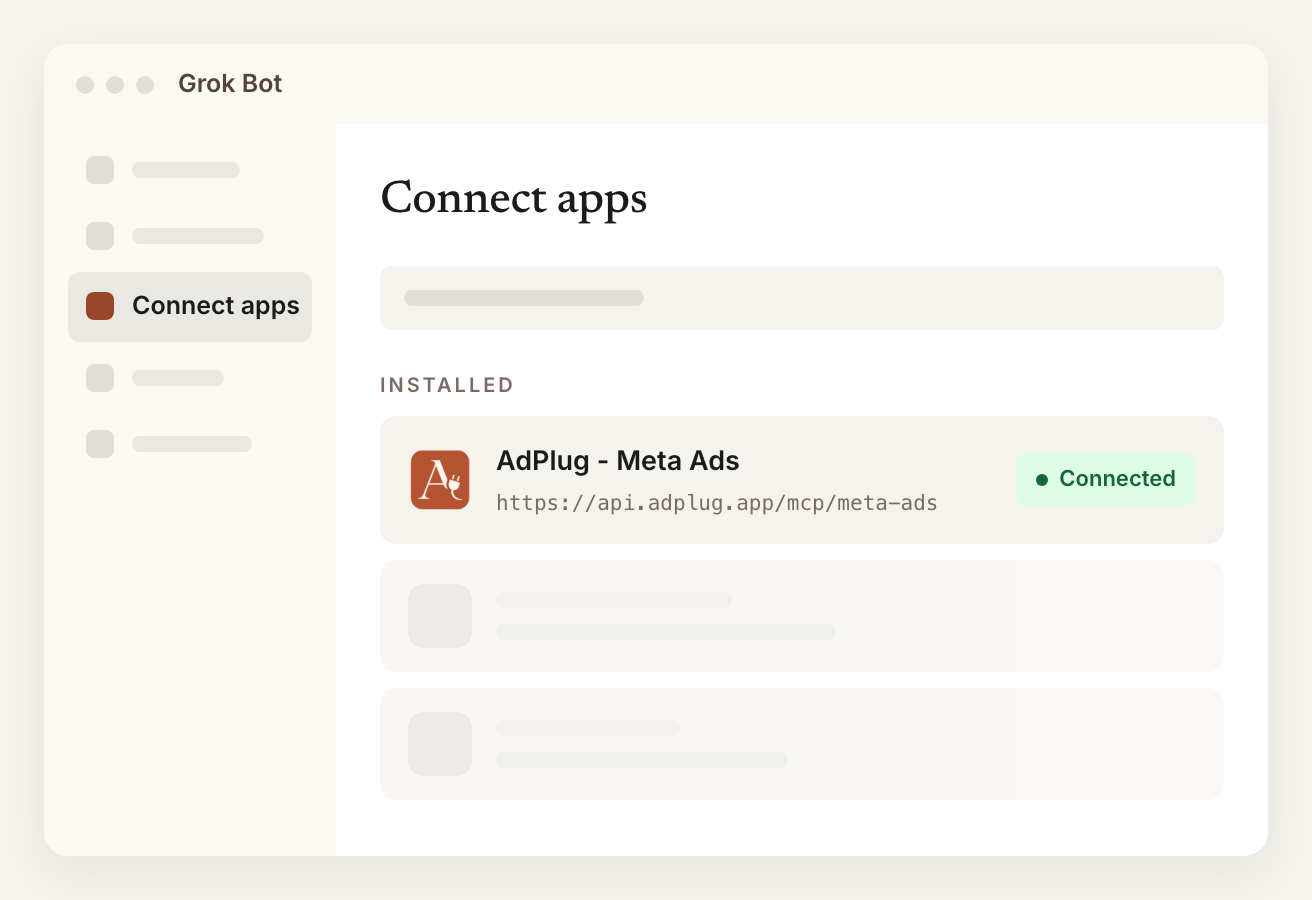Select the Connect apps sidebar item

190,307
